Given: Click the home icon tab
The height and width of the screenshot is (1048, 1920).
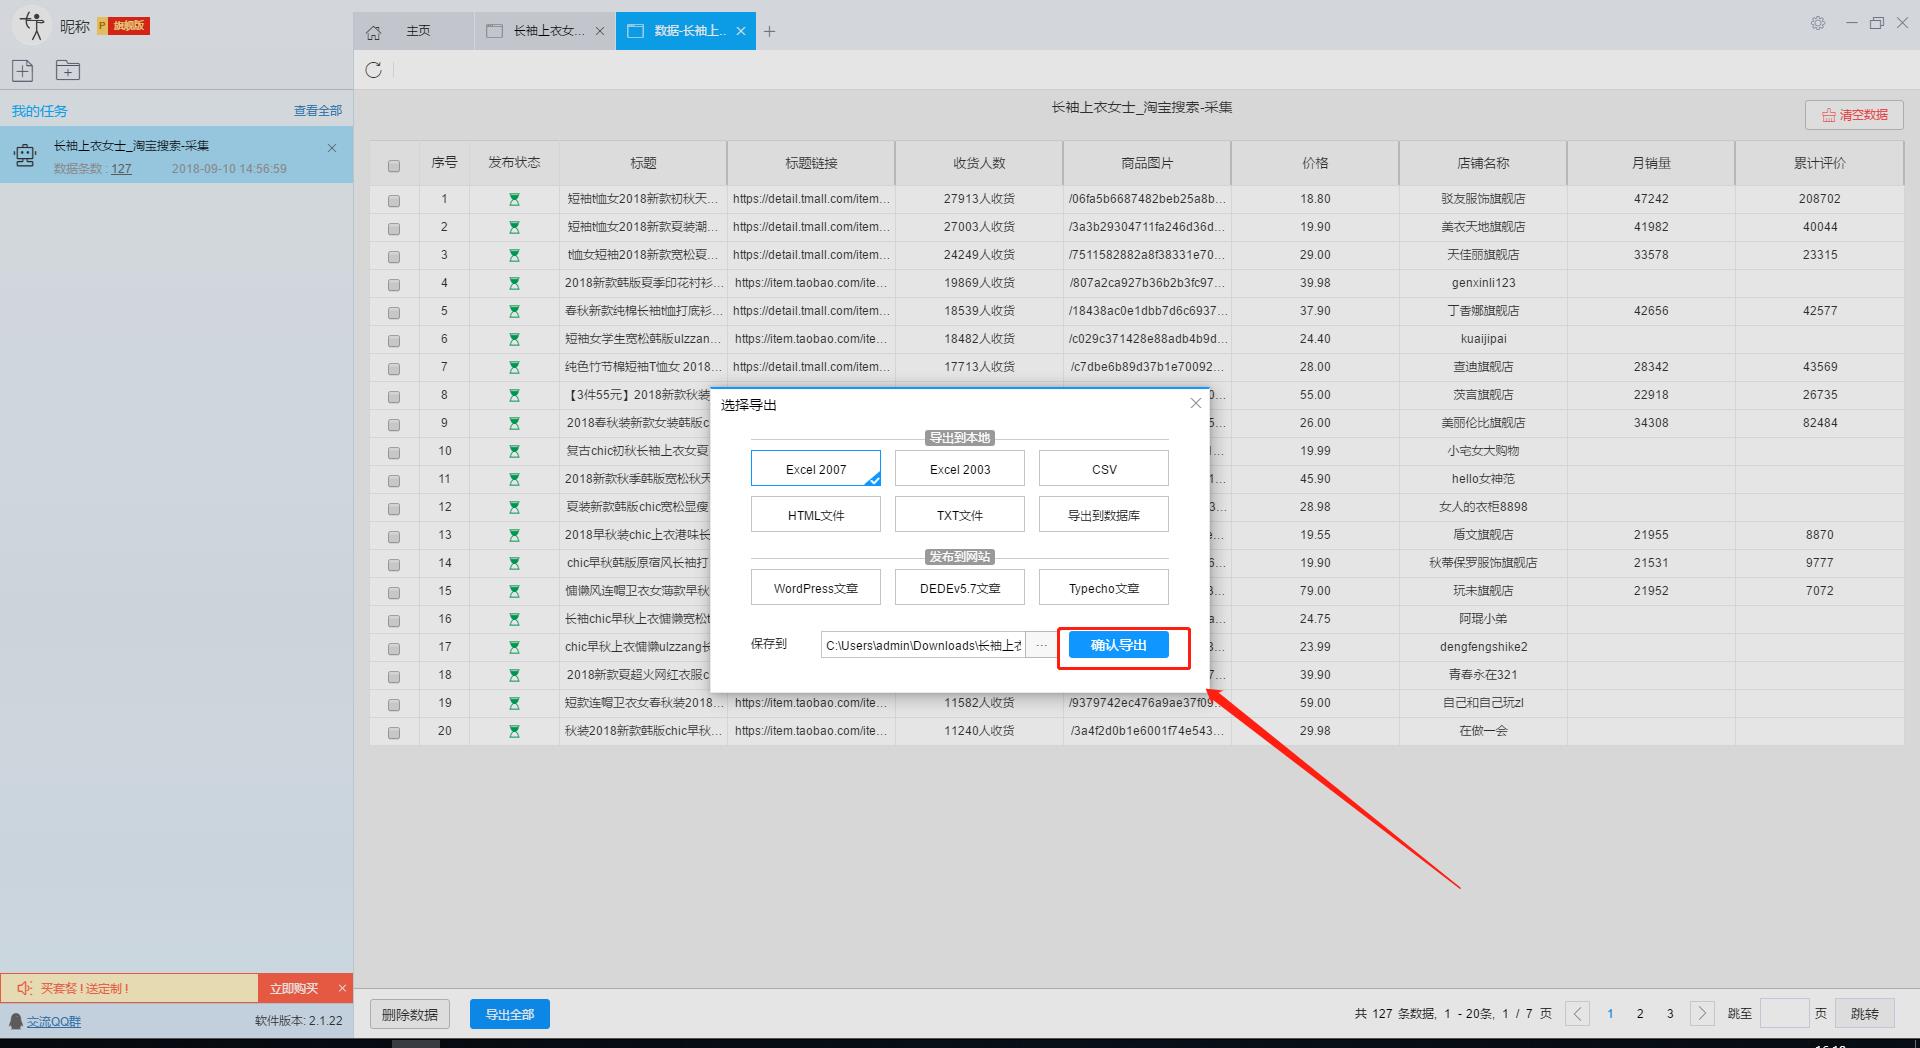Looking at the screenshot, I should coord(373,32).
